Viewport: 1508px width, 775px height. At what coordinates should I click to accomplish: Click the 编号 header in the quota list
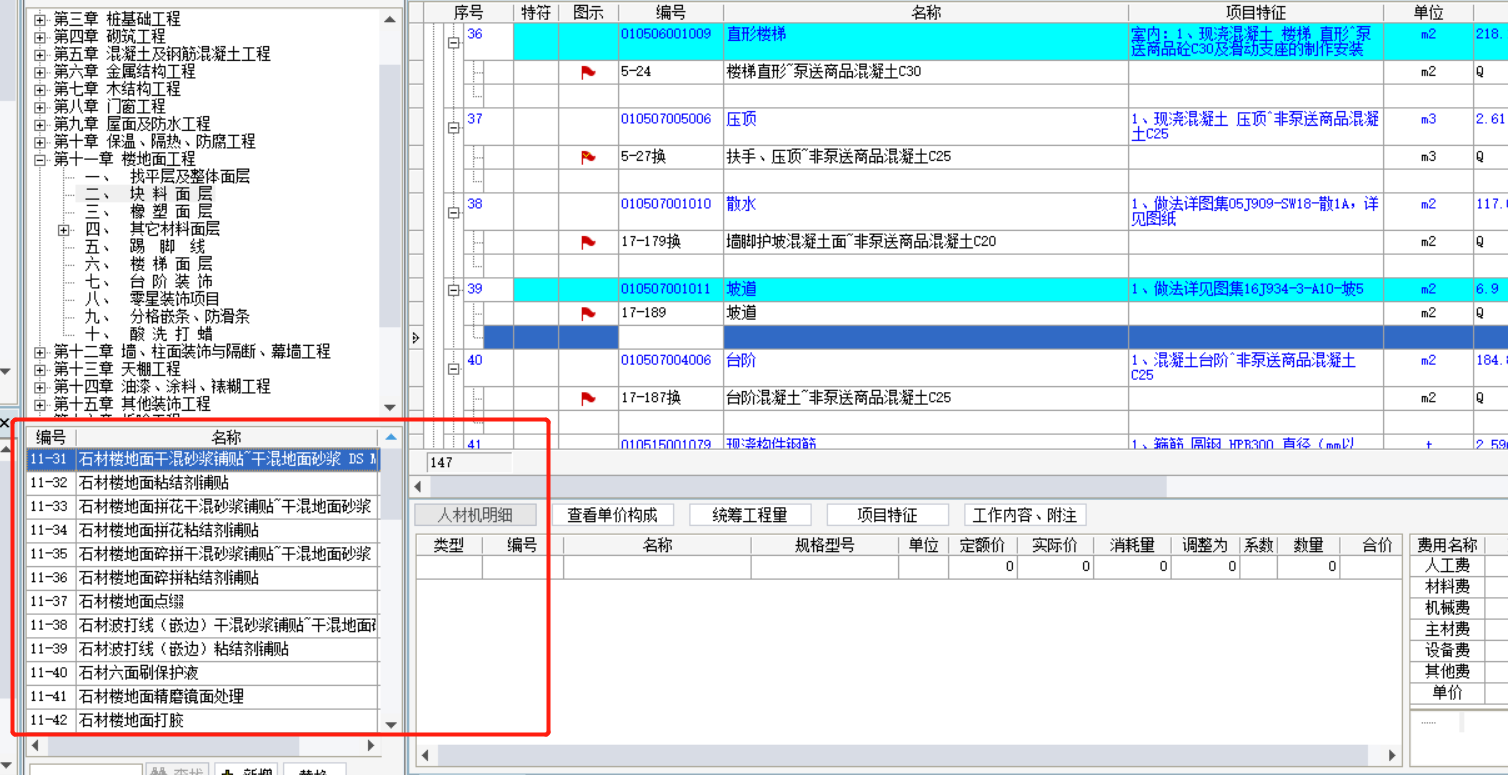[x=51, y=437]
